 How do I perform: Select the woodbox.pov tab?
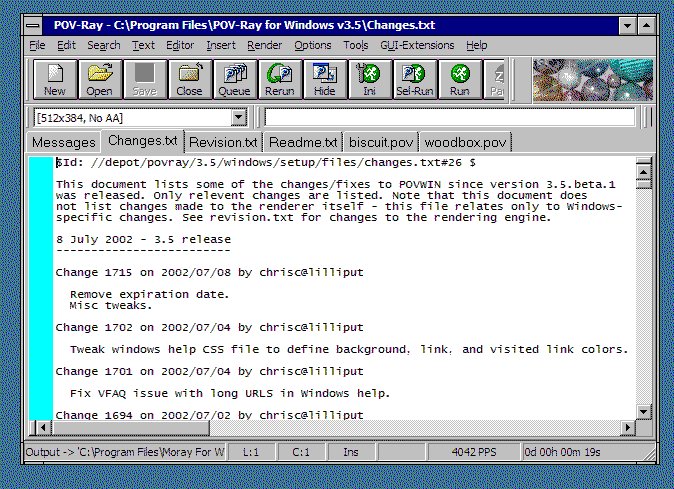click(465, 142)
